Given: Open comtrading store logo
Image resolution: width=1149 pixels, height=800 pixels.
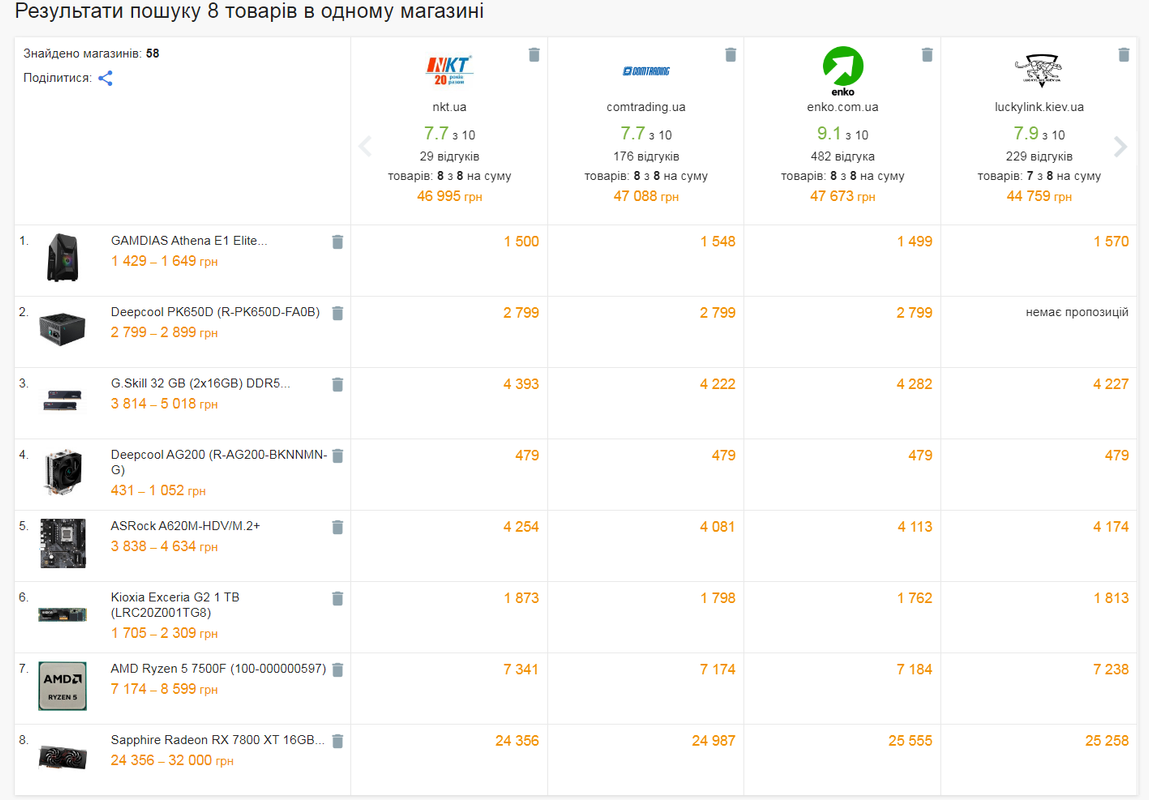Looking at the screenshot, I should tap(646, 71).
